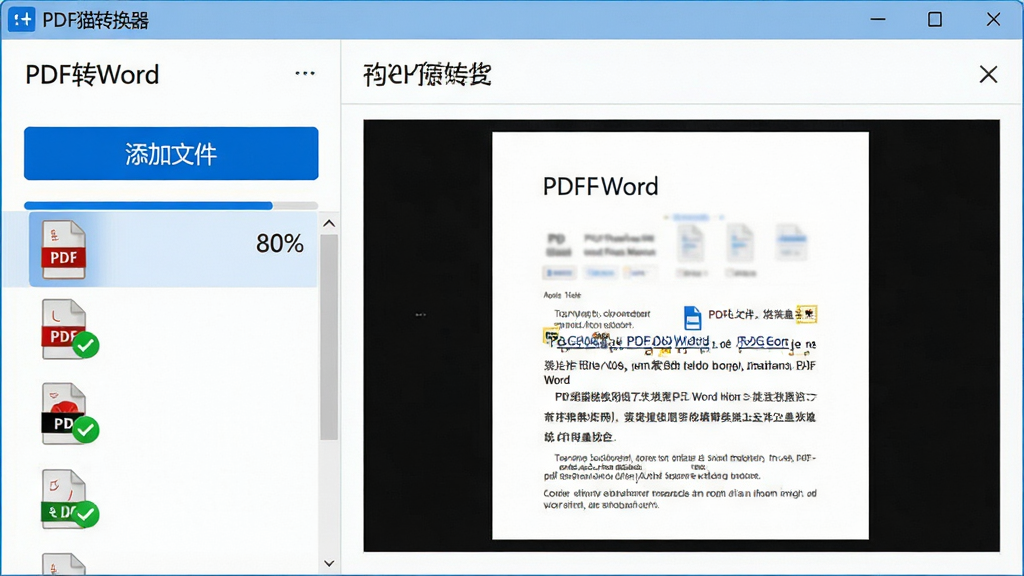
Task: Click the 80% progress text
Action: tap(280, 244)
